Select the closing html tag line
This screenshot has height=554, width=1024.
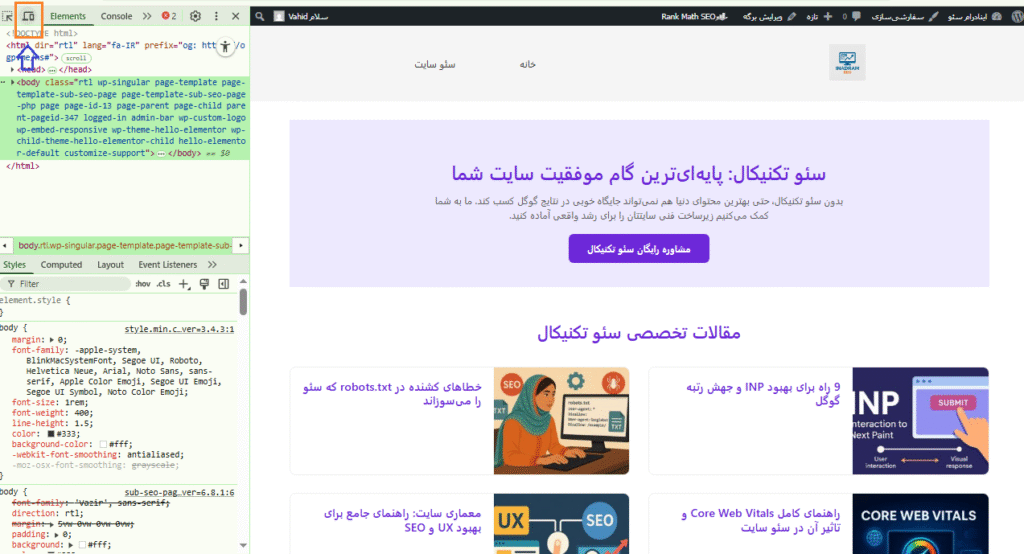pyautogui.click(x=23, y=166)
